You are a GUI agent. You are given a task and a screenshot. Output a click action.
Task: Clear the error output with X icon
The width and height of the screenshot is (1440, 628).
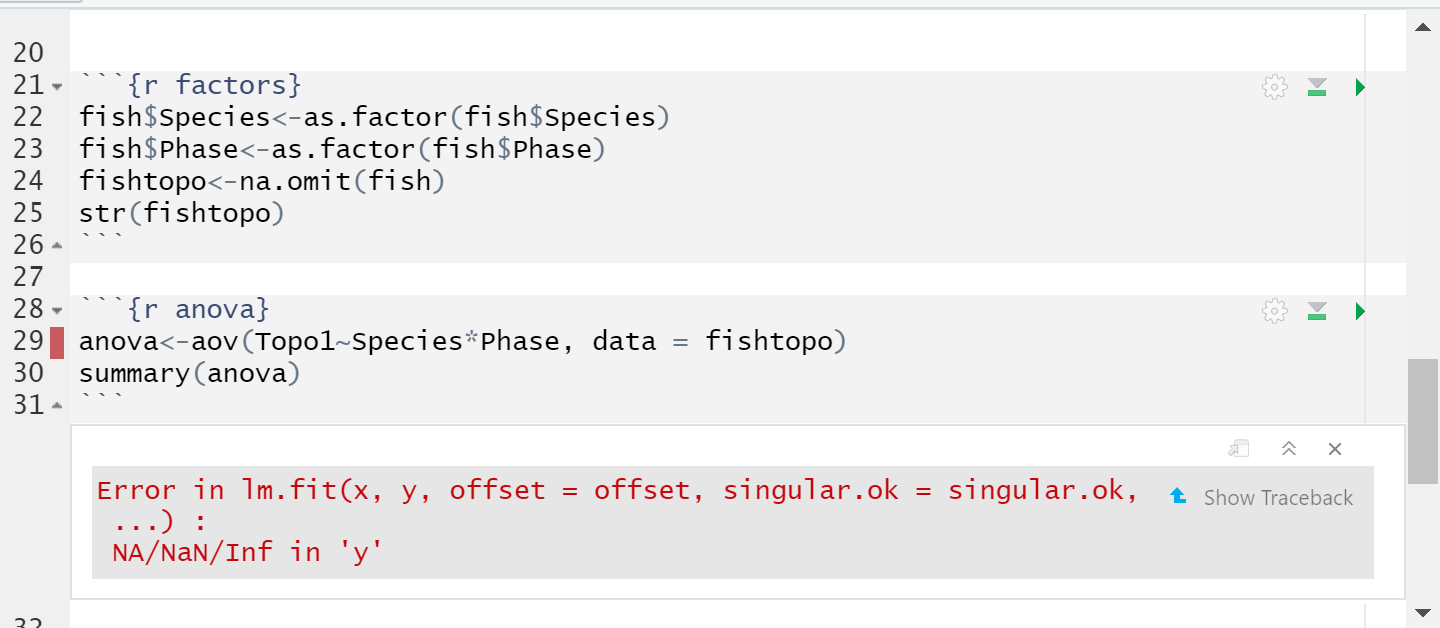(1335, 449)
